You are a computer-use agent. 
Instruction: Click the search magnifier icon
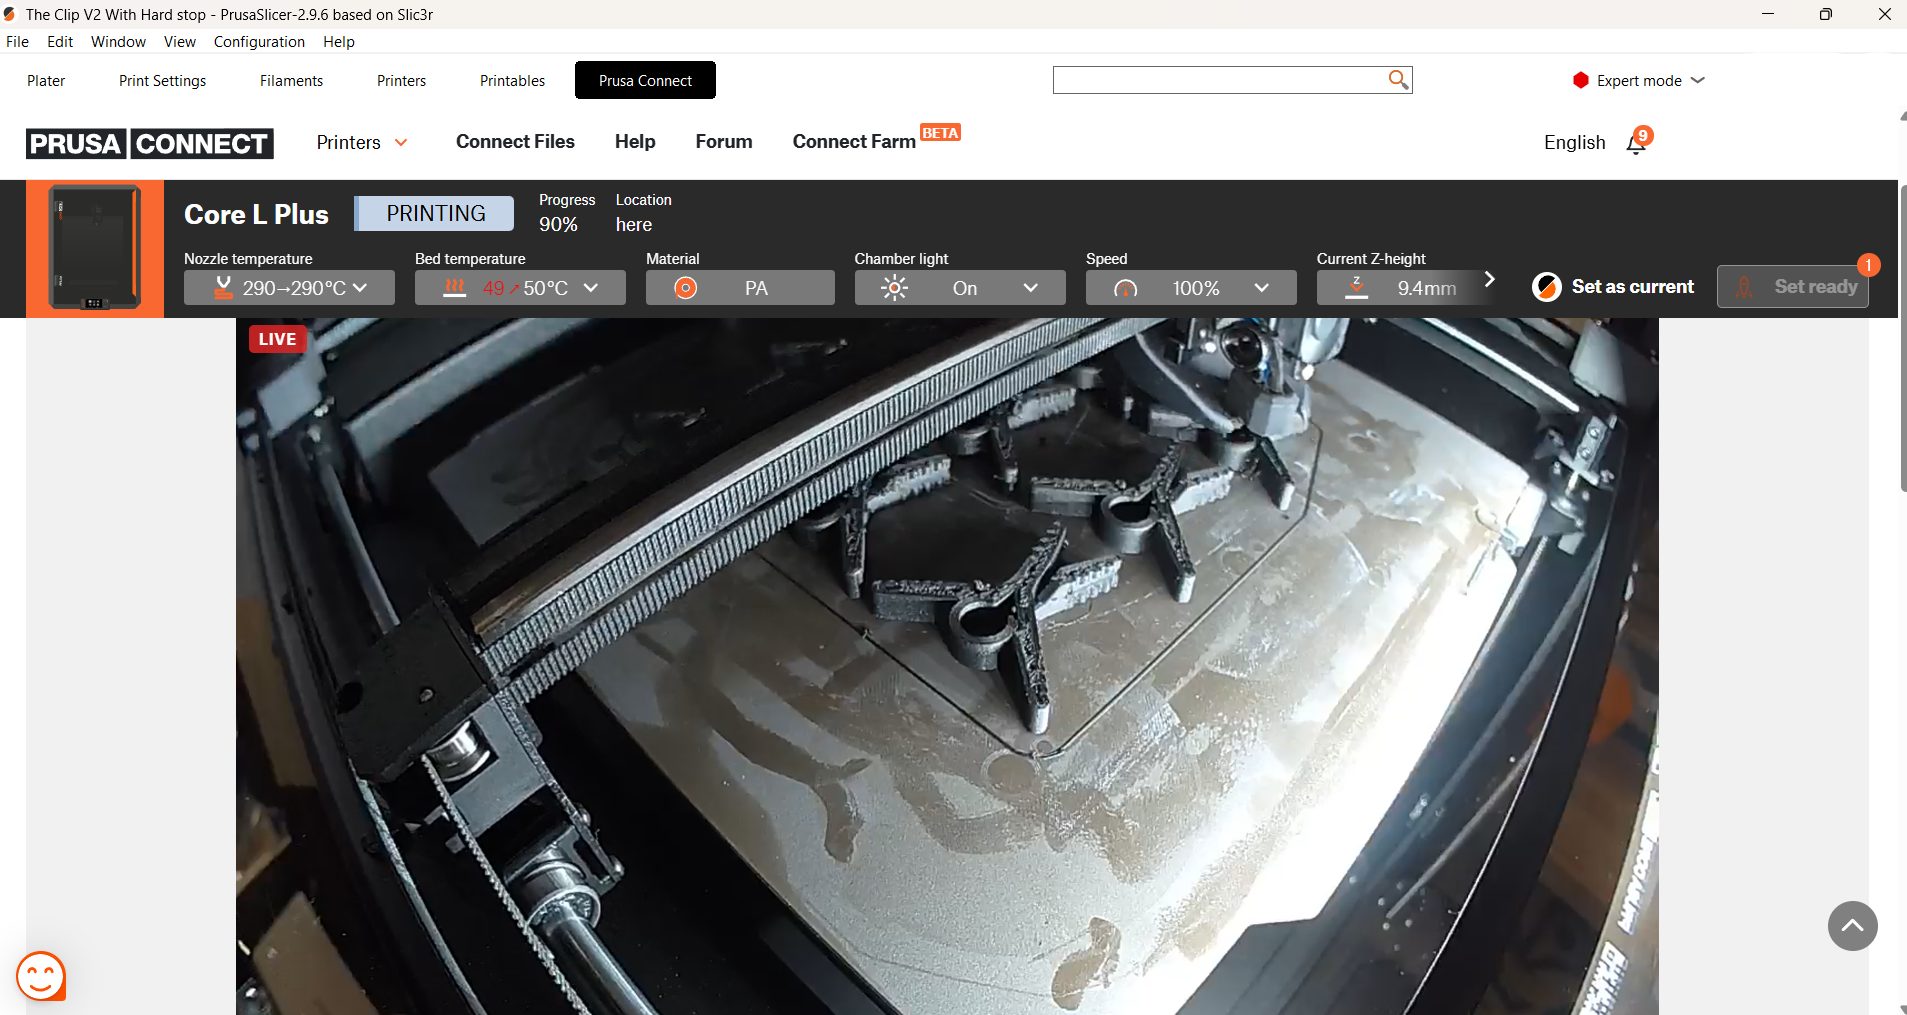pos(1398,79)
